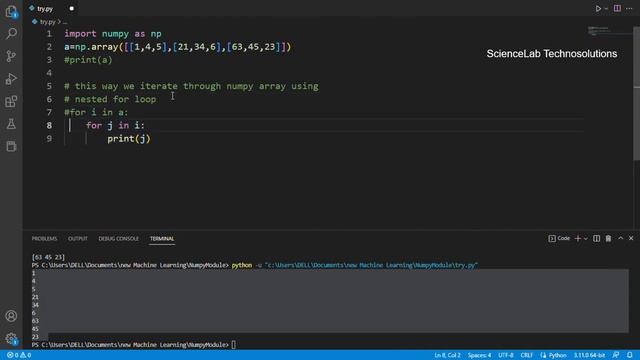Select the Terminal panel tab
The width and height of the screenshot is (640, 360).
(162, 239)
